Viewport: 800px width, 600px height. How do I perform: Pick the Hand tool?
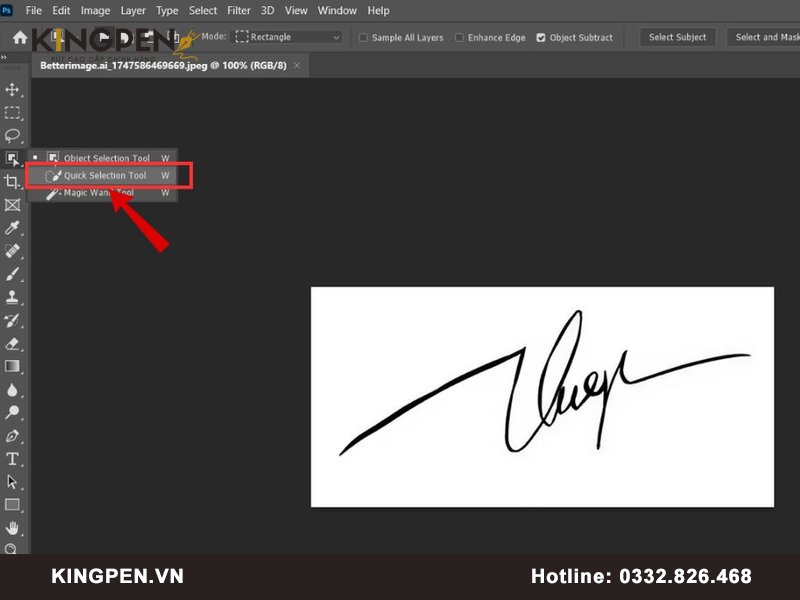pyautogui.click(x=13, y=528)
